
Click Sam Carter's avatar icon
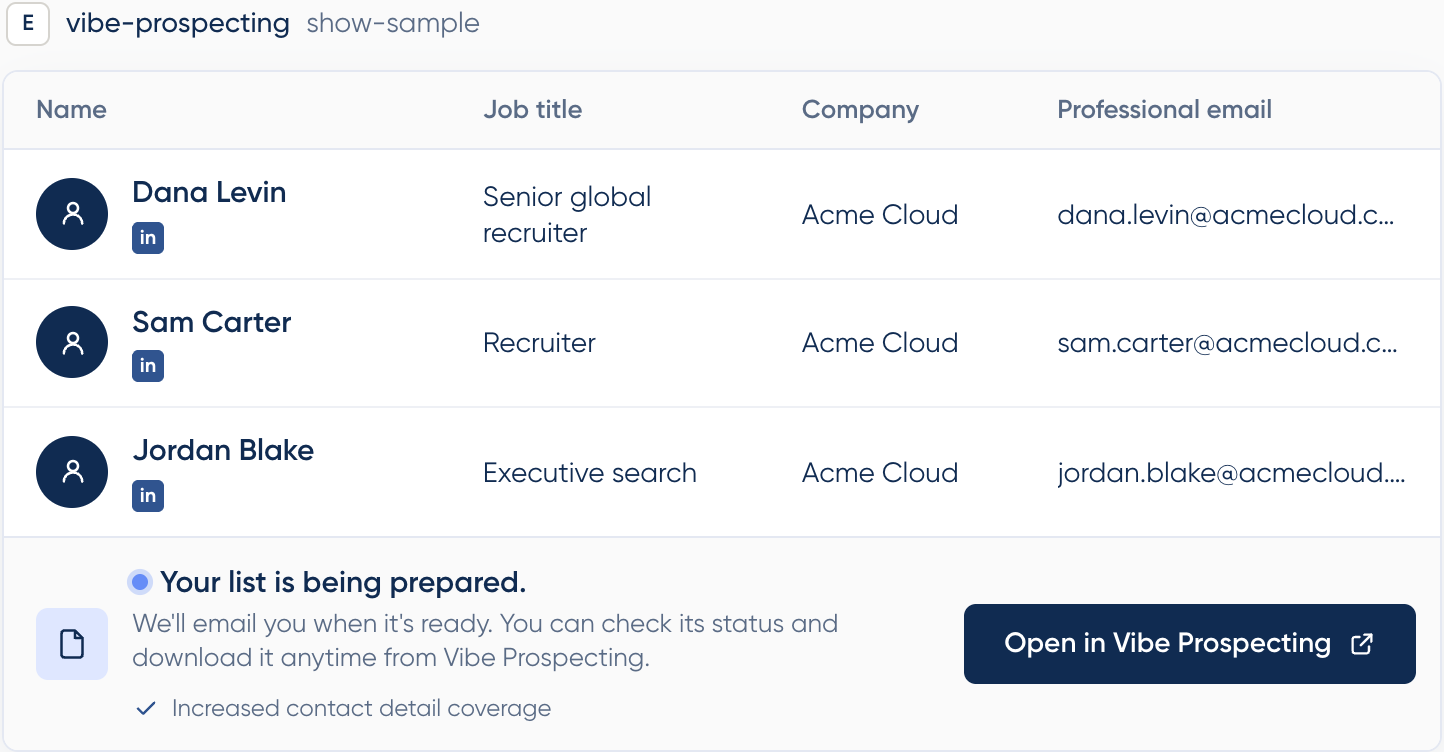pos(72,342)
